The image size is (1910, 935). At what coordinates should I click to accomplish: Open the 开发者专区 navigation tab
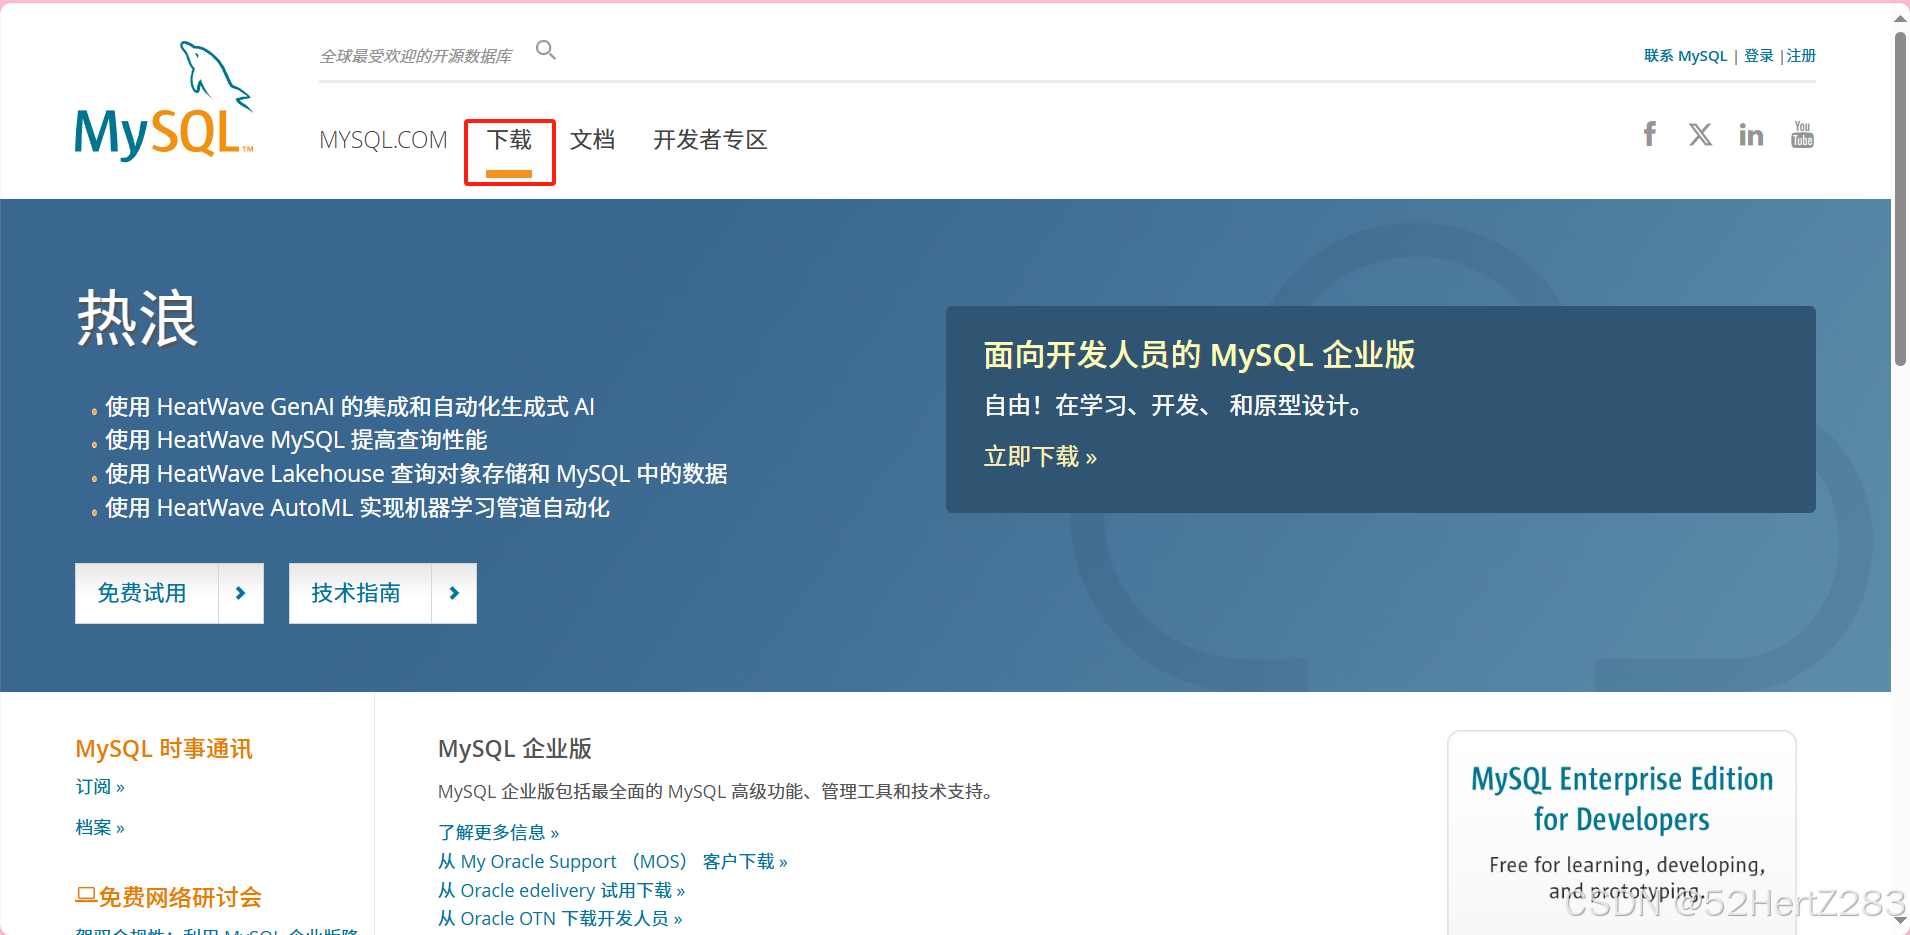(710, 140)
